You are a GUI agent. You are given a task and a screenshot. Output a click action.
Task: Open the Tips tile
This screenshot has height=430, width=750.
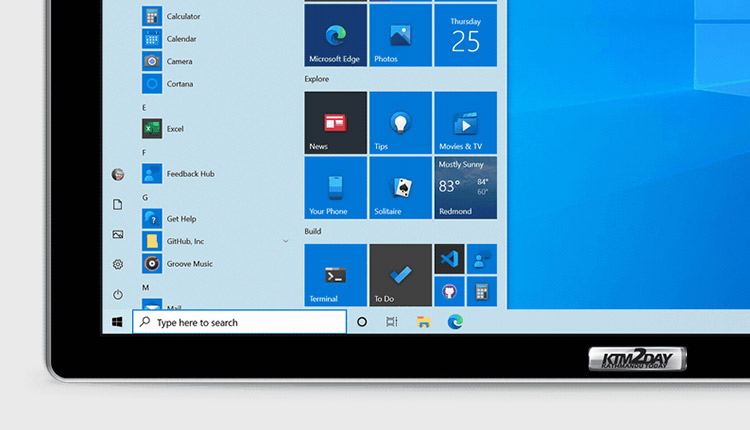point(400,123)
